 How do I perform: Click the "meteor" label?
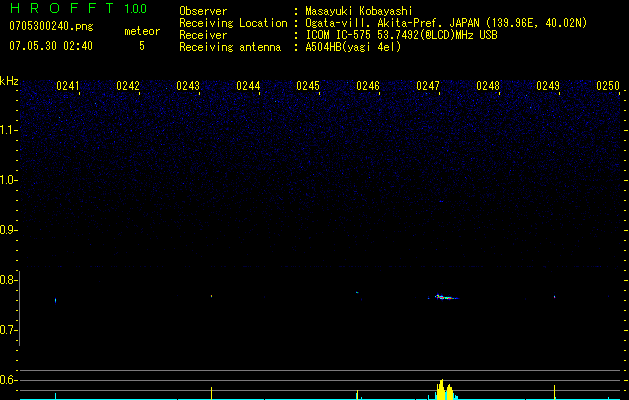[142, 31]
